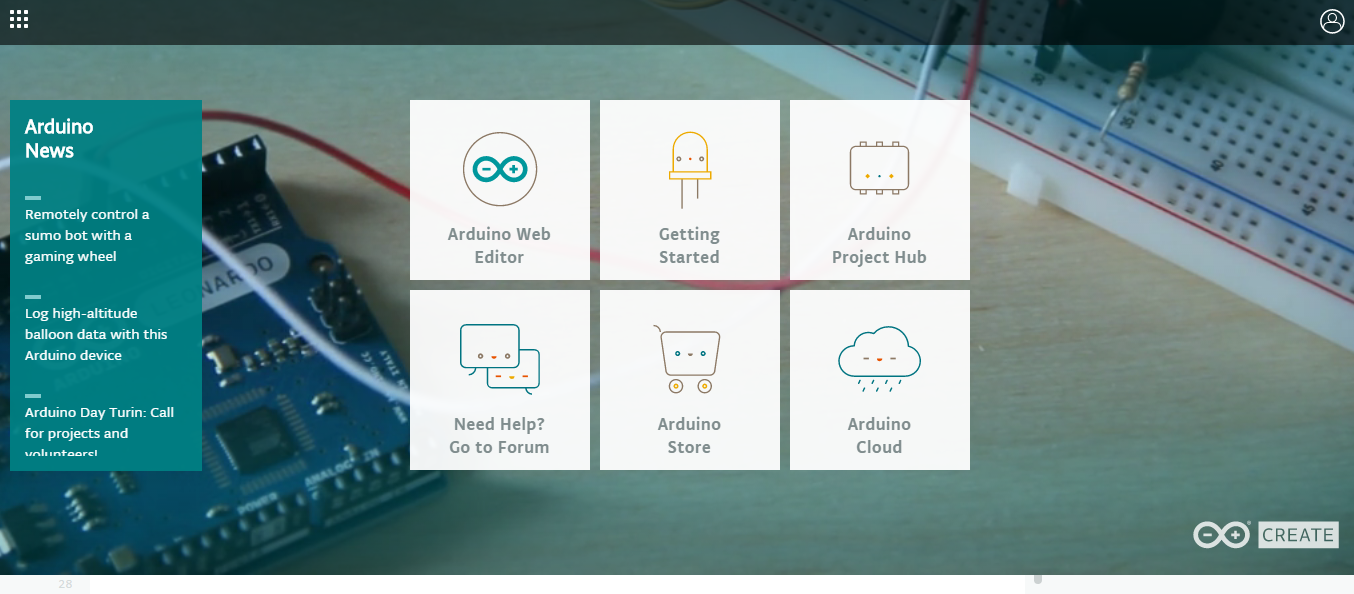
Task: Click the scrollbar handle at page bottom
Action: click(x=1038, y=579)
